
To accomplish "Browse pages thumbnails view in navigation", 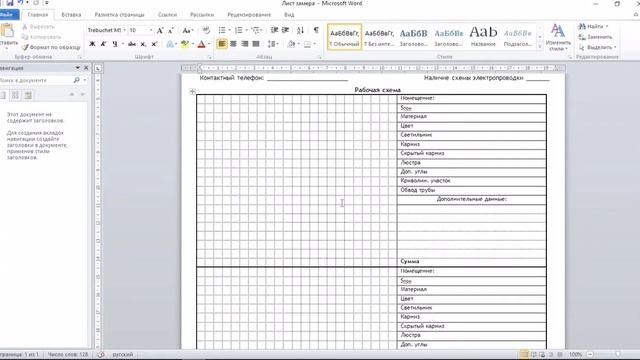I will pyautogui.click(x=15, y=95).
